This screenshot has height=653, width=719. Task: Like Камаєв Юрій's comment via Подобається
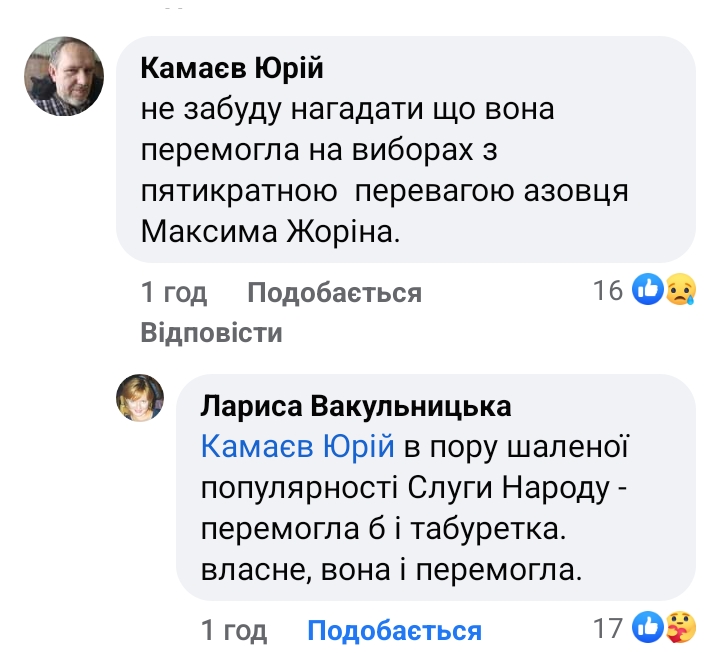tap(334, 293)
